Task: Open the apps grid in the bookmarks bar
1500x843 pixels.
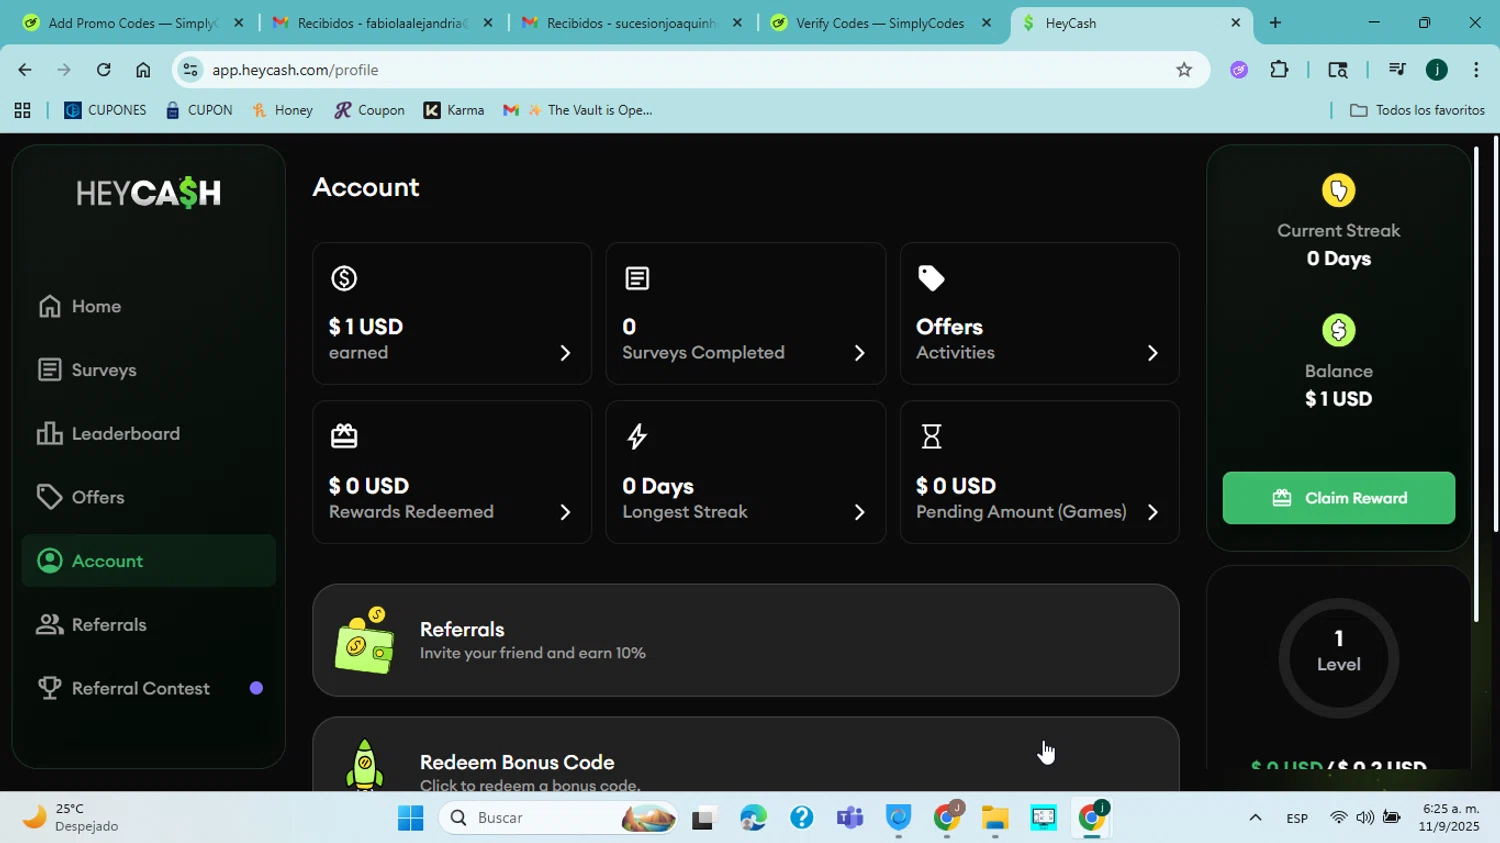Action: (22, 110)
